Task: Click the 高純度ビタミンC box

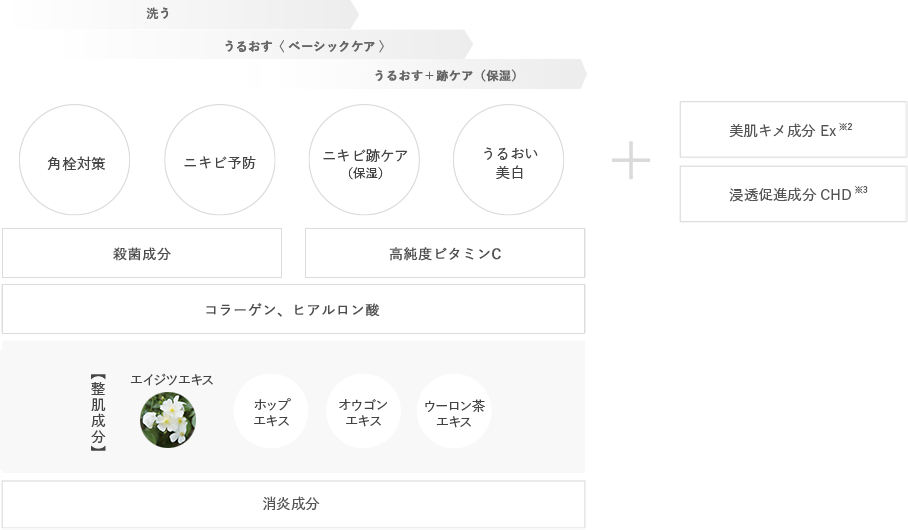Action: (x=445, y=253)
